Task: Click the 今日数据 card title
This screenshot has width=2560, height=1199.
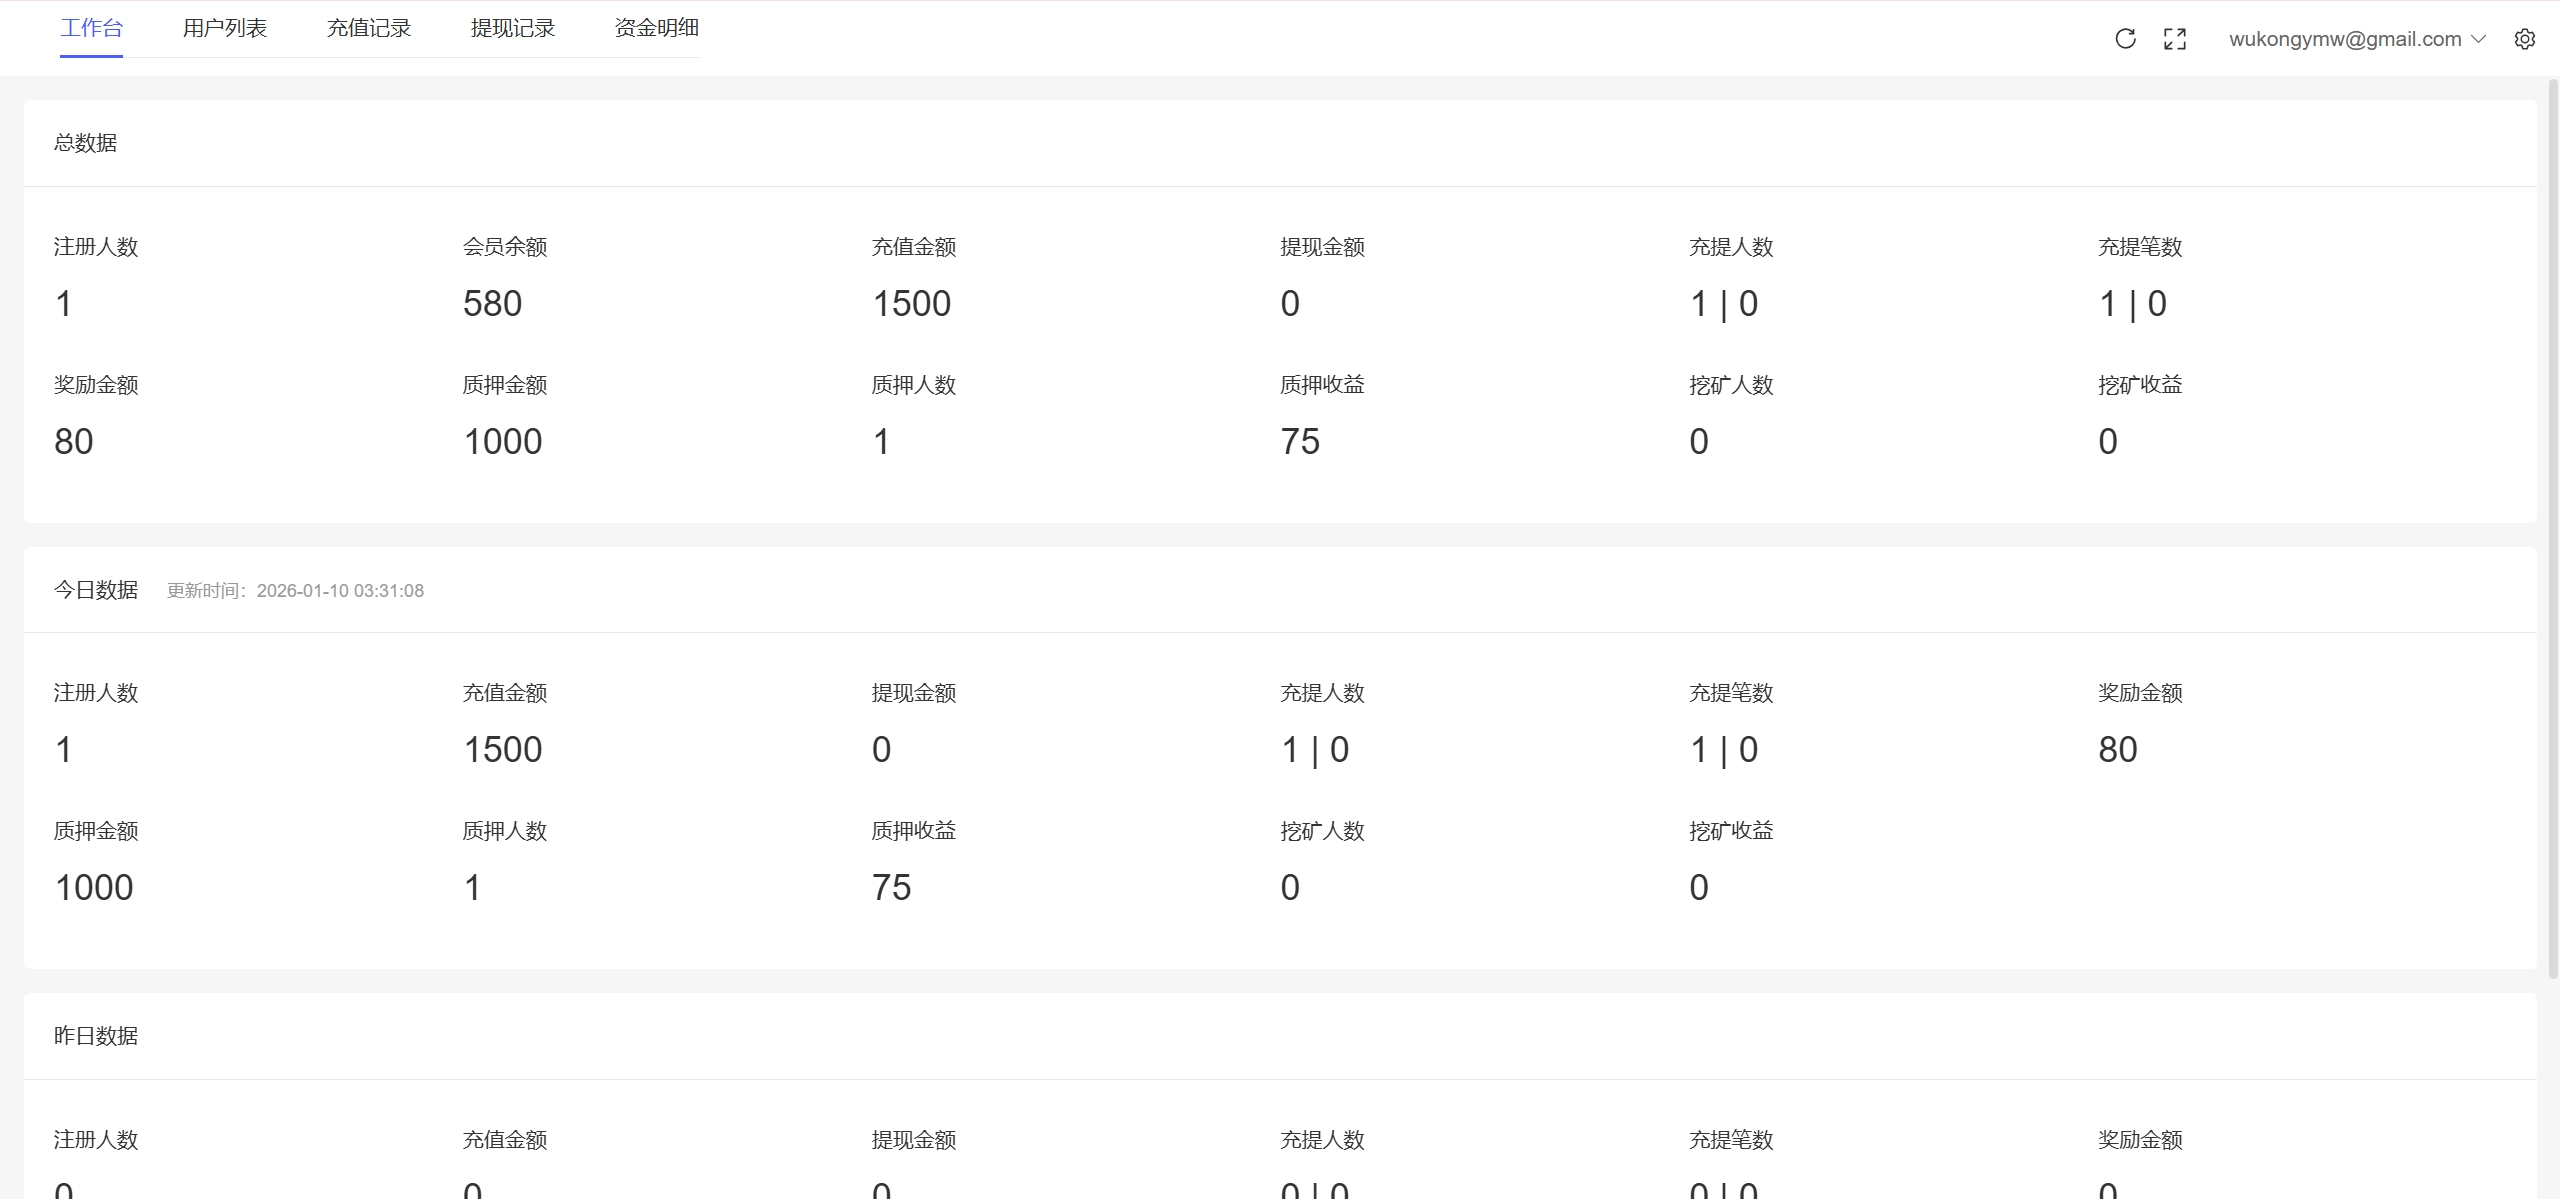Action: click(96, 590)
